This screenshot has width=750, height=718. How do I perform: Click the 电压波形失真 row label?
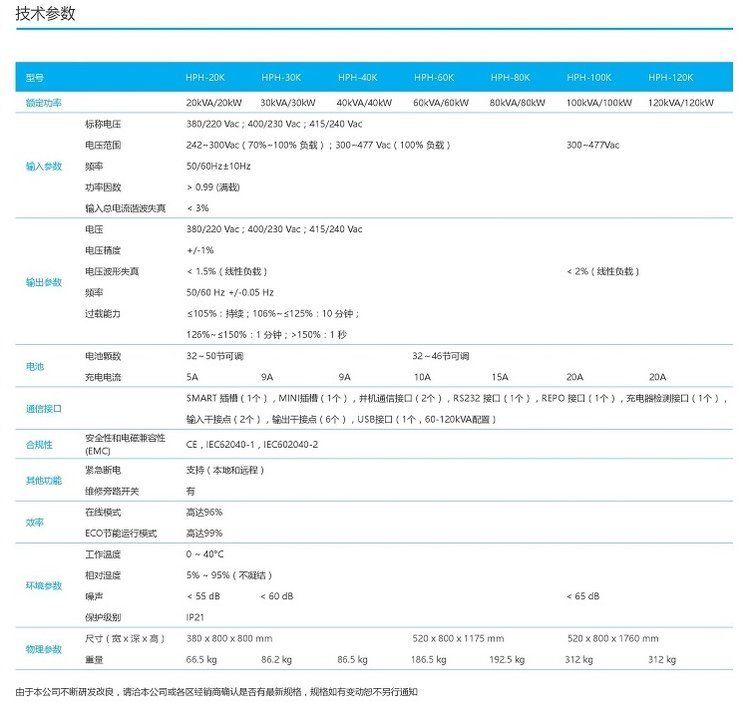pyautogui.click(x=112, y=271)
